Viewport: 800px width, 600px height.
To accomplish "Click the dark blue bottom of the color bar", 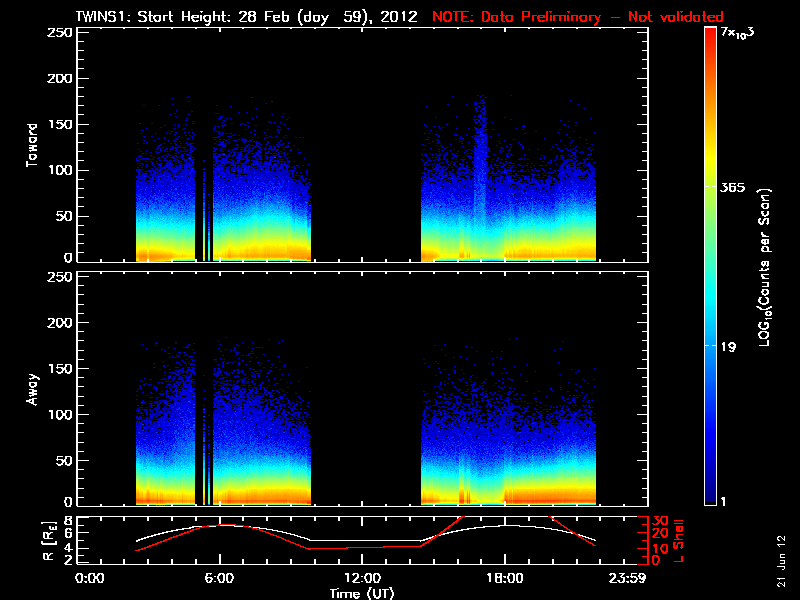I will pyautogui.click(x=710, y=498).
